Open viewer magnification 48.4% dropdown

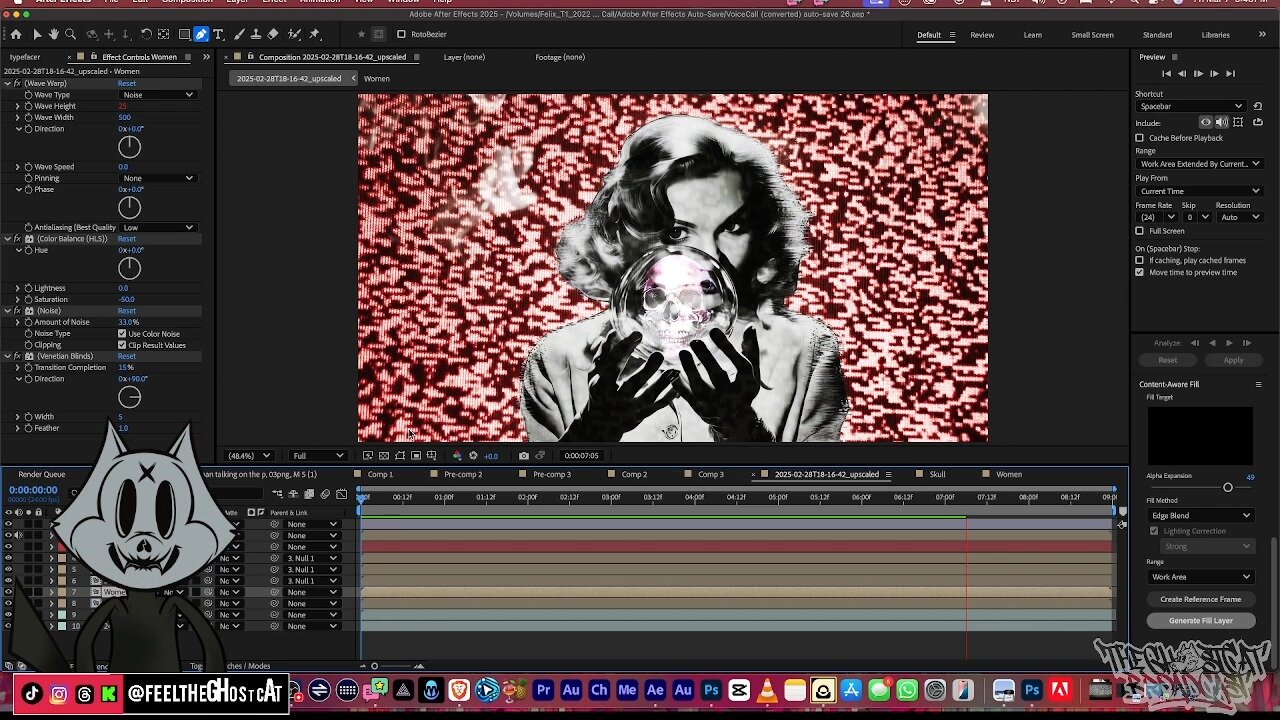point(248,456)
